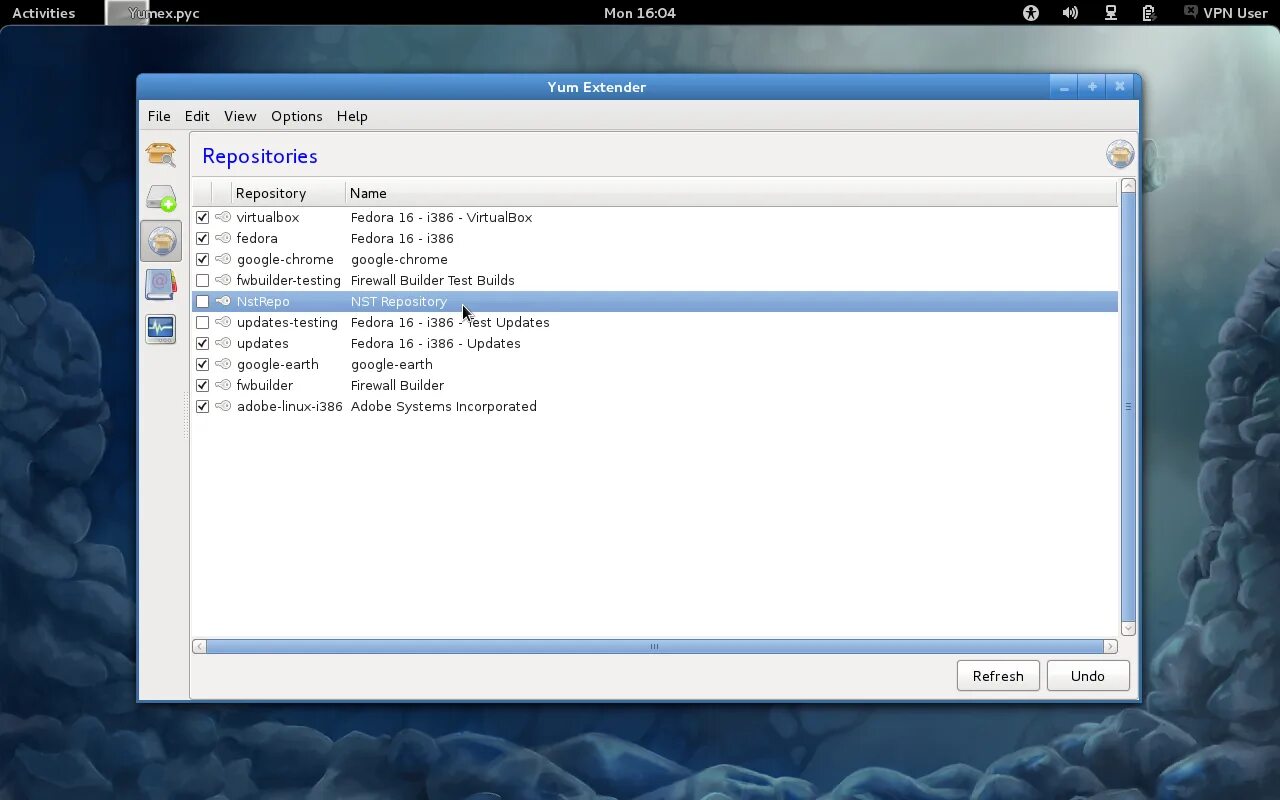Sort by the Repository column header
Viewport: 1280px width, 800px height.
coord(289,193)
